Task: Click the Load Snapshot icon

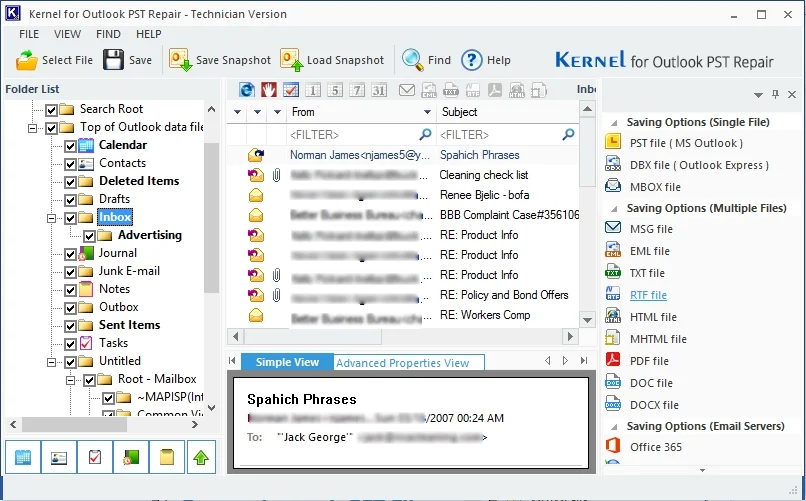Action: [x=291, y=60]
